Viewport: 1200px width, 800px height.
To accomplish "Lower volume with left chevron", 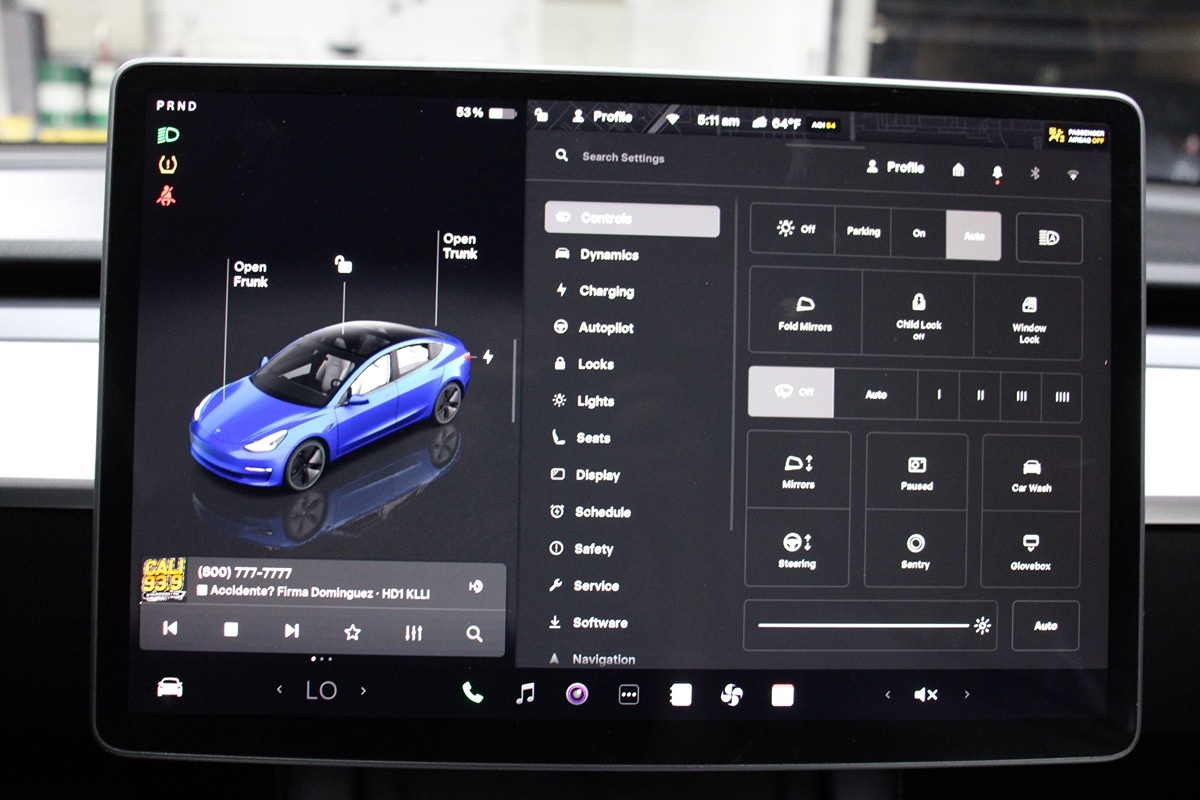I will pyautogui.click(x=887, y=694).
